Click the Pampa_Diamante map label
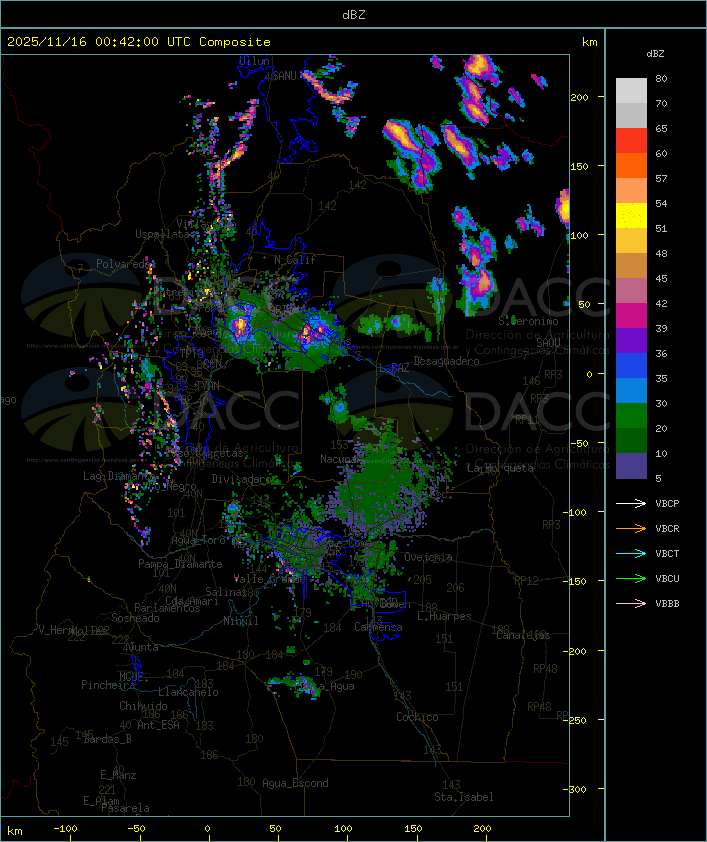 coord(180,564)
